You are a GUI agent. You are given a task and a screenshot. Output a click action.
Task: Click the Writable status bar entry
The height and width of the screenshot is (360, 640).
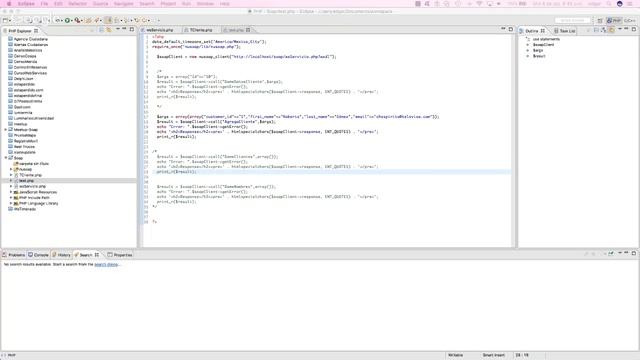(456, 355)
